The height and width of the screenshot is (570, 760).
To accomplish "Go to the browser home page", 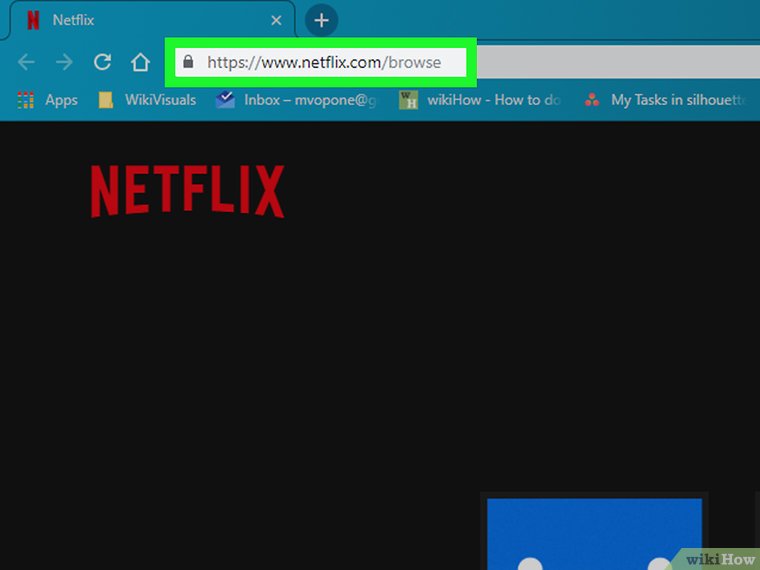I will tap(140, 62).
